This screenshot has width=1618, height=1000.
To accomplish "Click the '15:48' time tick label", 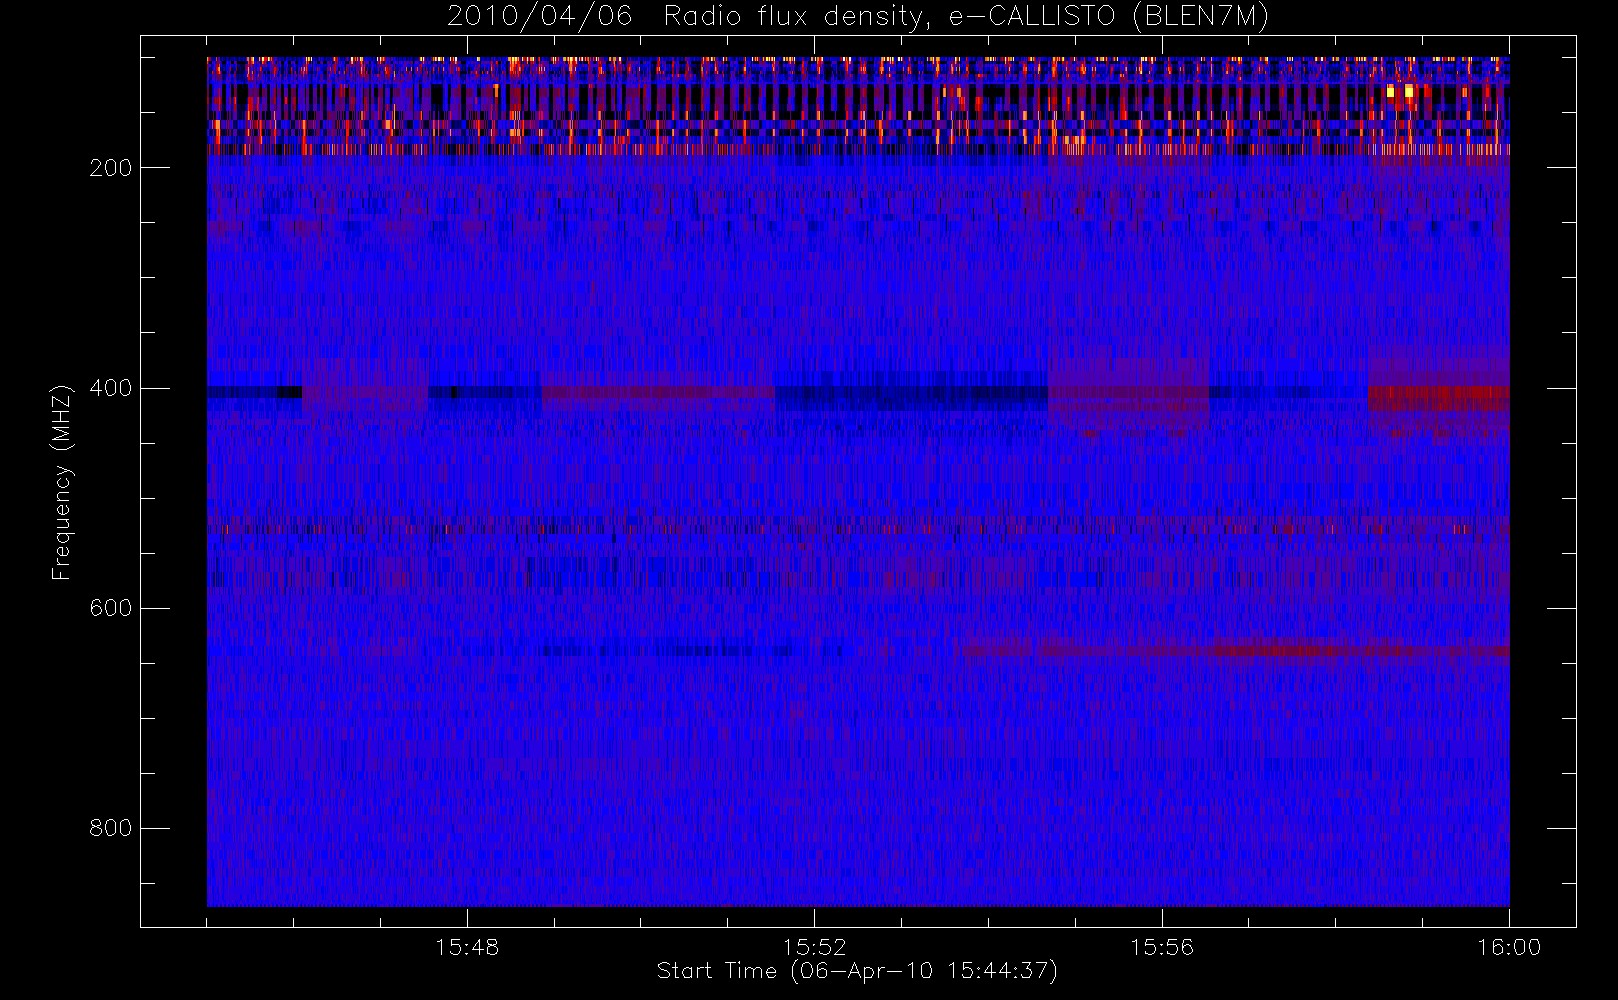I will click(467, 947).
